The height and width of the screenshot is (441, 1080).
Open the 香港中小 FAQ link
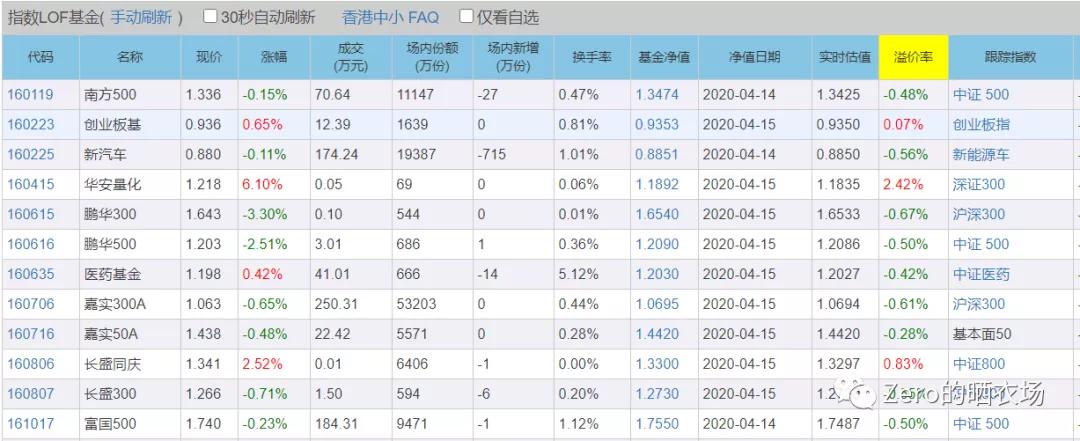pyautogui.click(x=390, y=17)
